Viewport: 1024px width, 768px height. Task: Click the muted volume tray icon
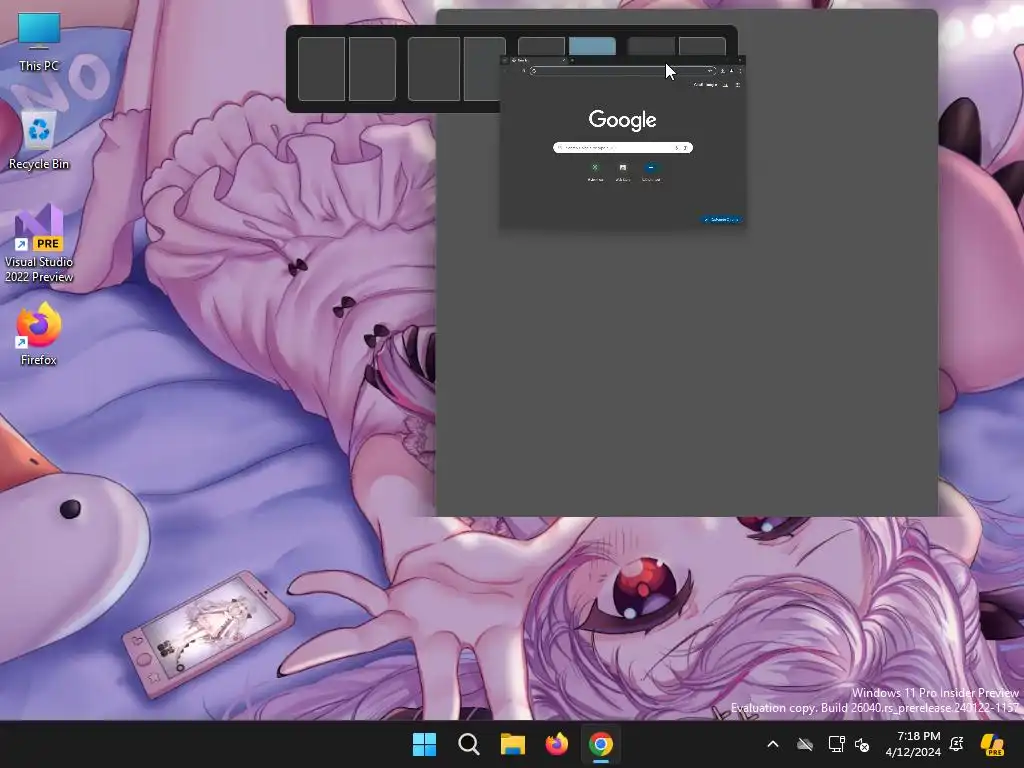862,744
